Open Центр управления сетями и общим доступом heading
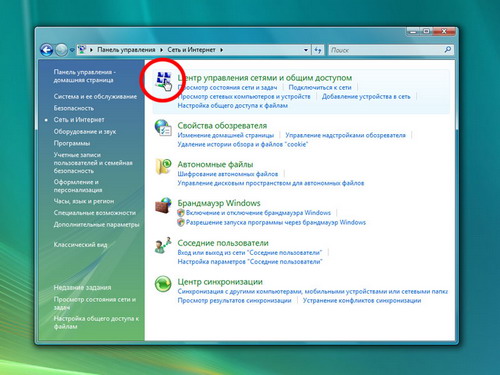 (265, 78)
